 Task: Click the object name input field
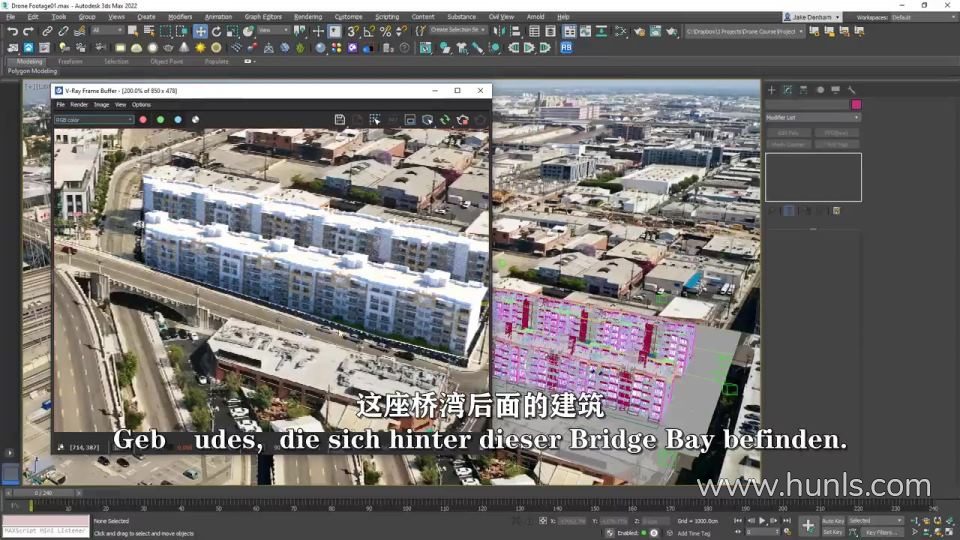(806, 105)
